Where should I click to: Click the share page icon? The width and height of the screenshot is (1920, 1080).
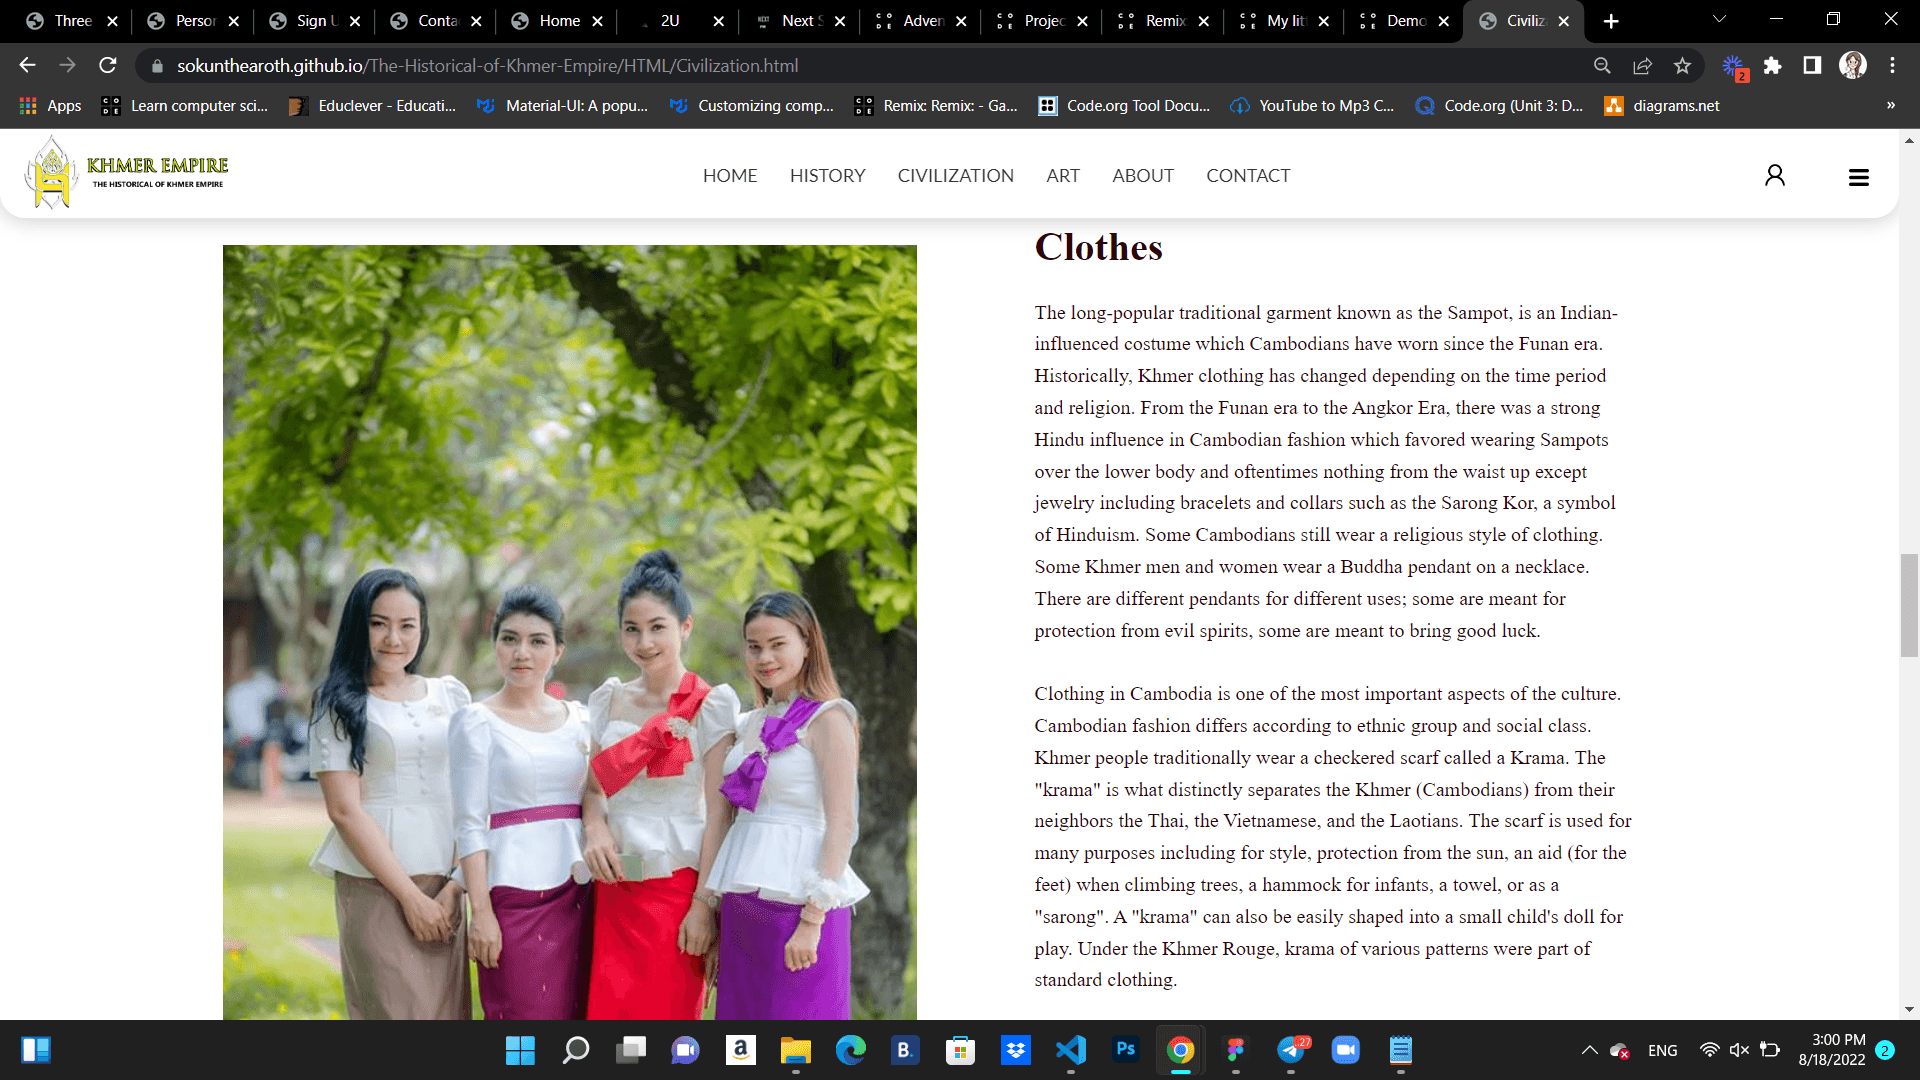(1642, 65)
